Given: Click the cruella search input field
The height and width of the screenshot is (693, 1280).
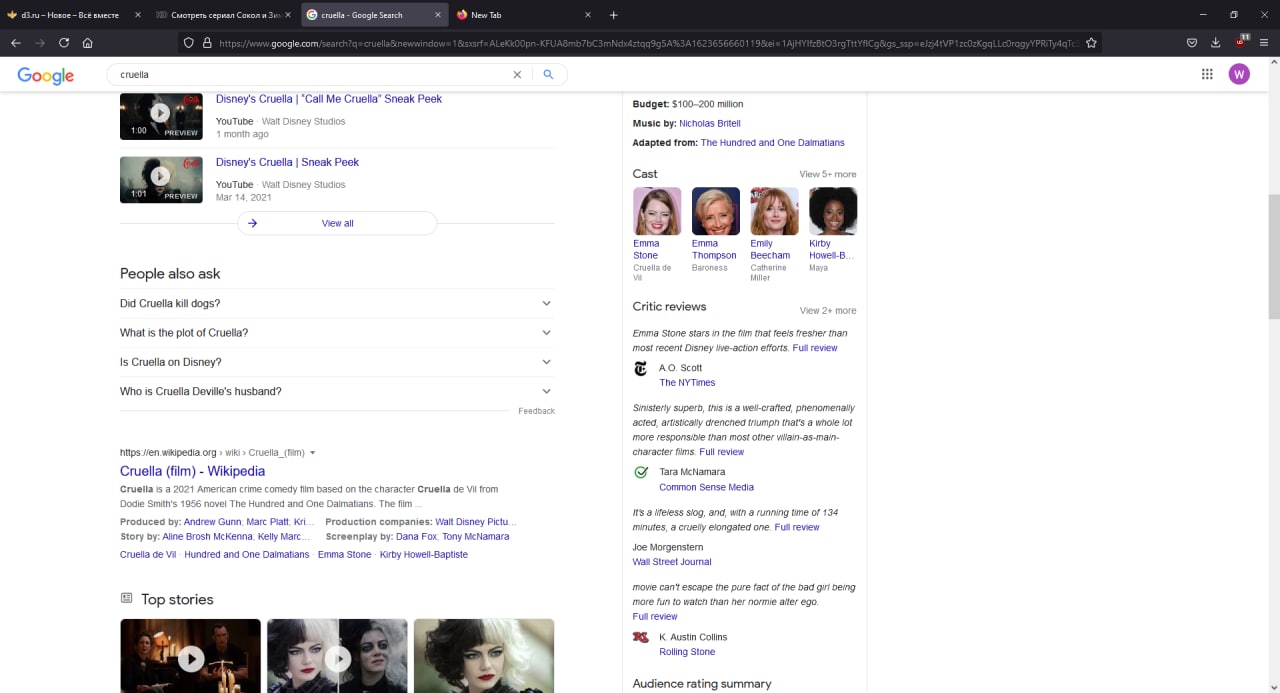Looking at the screenshot, I should pyautogui.click(x=310, y=75).
